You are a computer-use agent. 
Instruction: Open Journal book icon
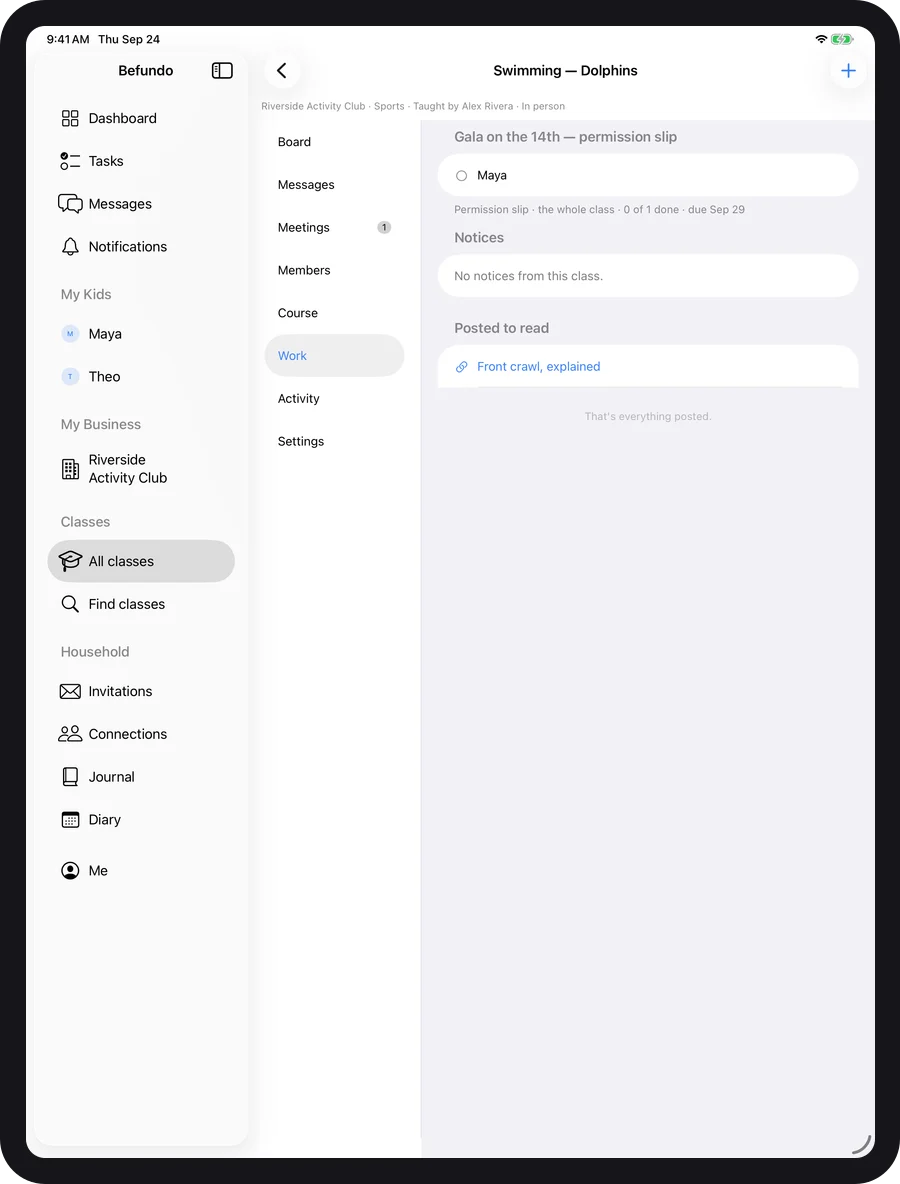(x=70, y=776)
